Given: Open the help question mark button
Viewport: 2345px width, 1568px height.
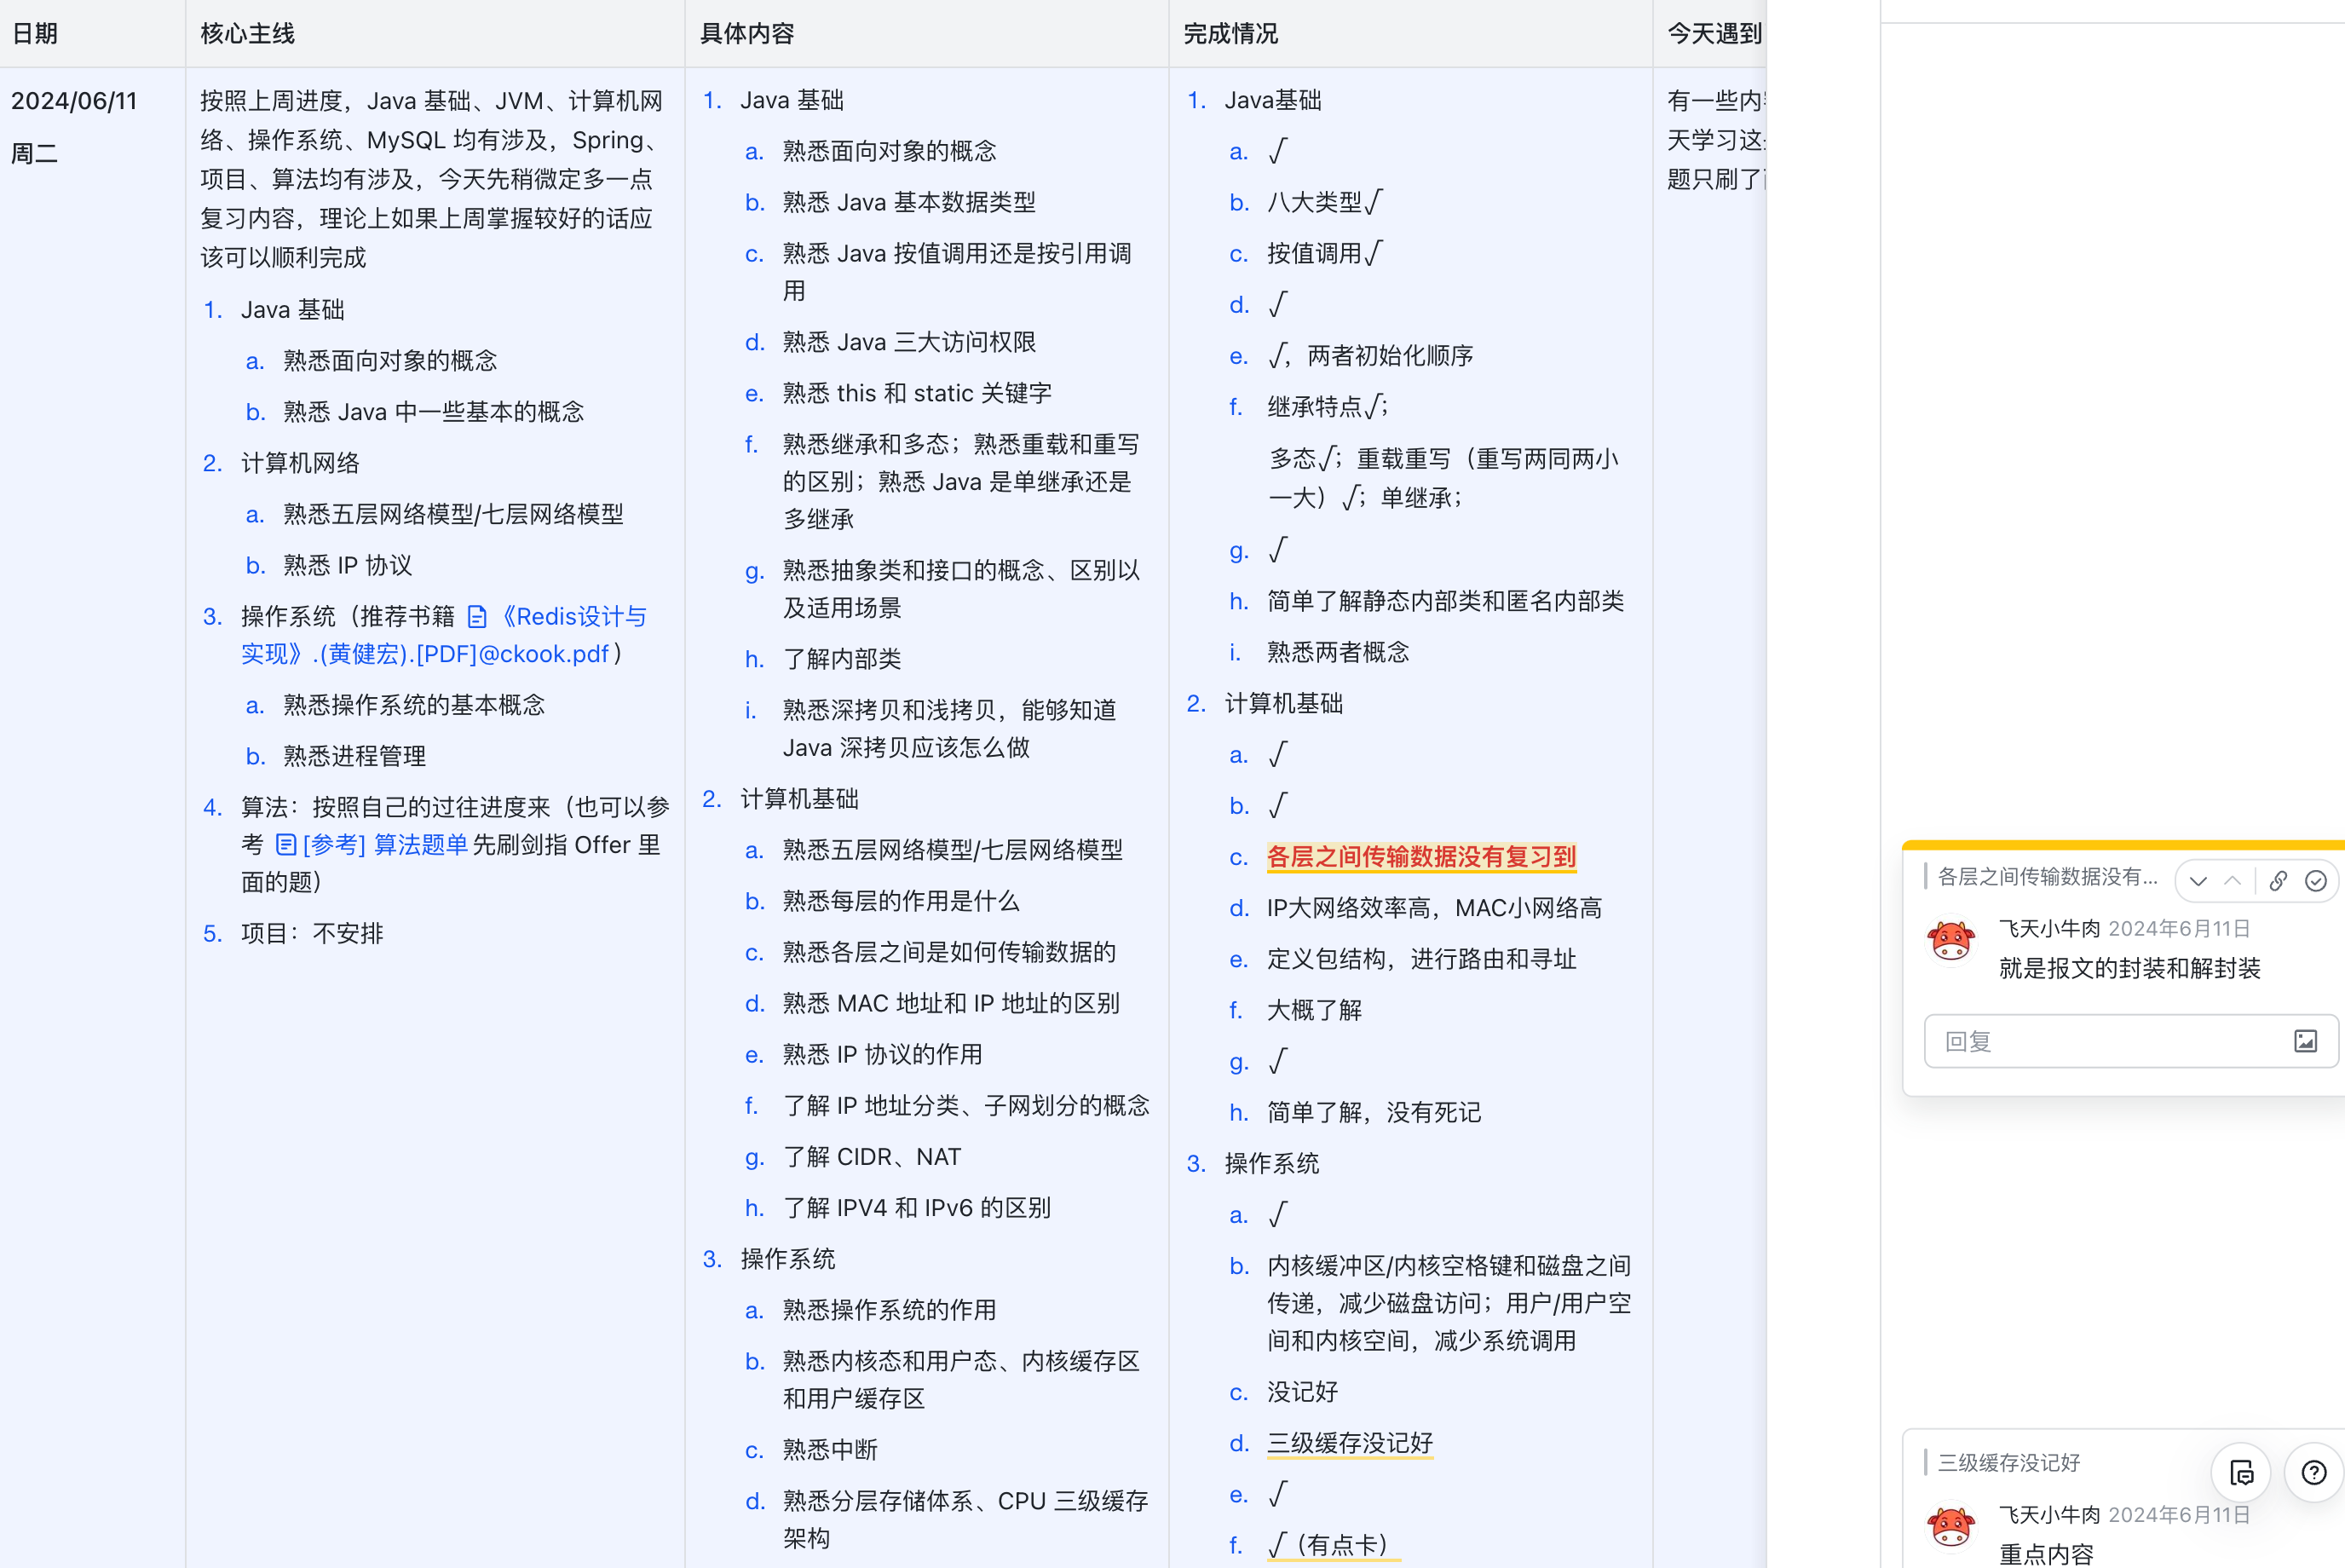Looking at the screenshot, I should coord(2313,1472).
